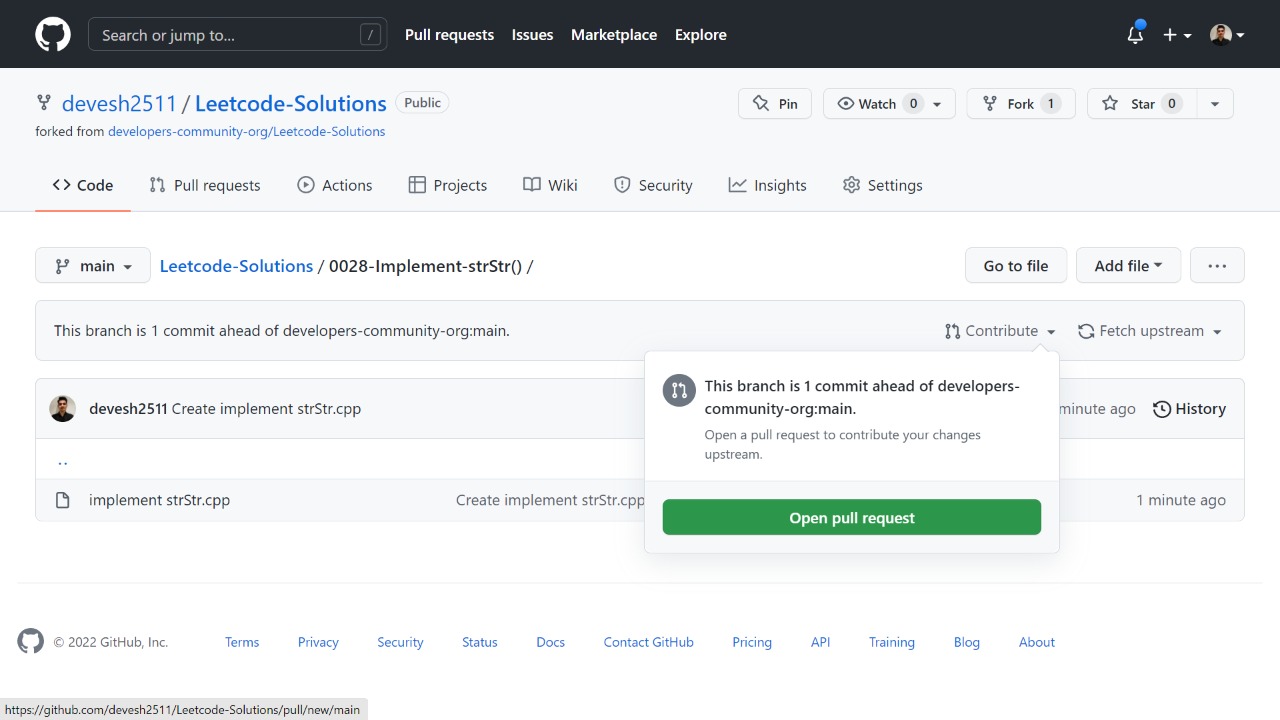
Task: Switch to the Pull requests tab
Action: point(205,185)
